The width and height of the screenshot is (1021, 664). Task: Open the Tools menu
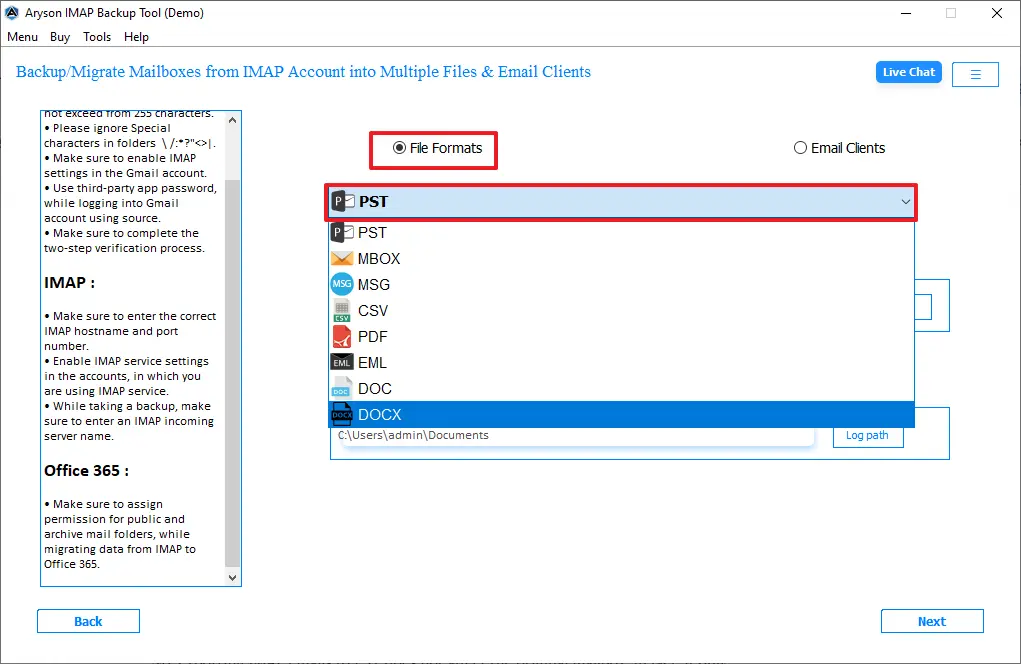click(x=97, y=37)
